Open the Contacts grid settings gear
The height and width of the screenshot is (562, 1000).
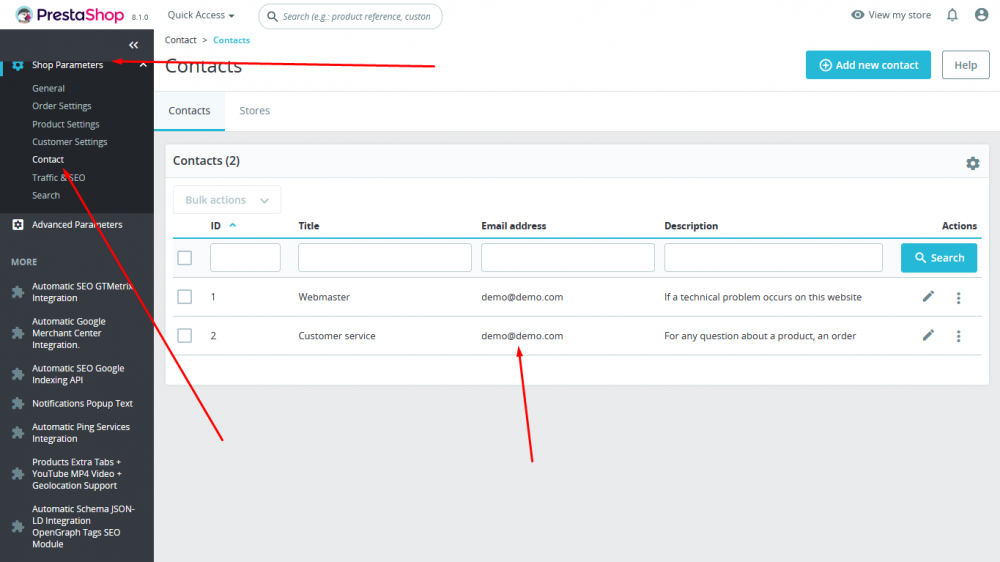pos(973,163)
